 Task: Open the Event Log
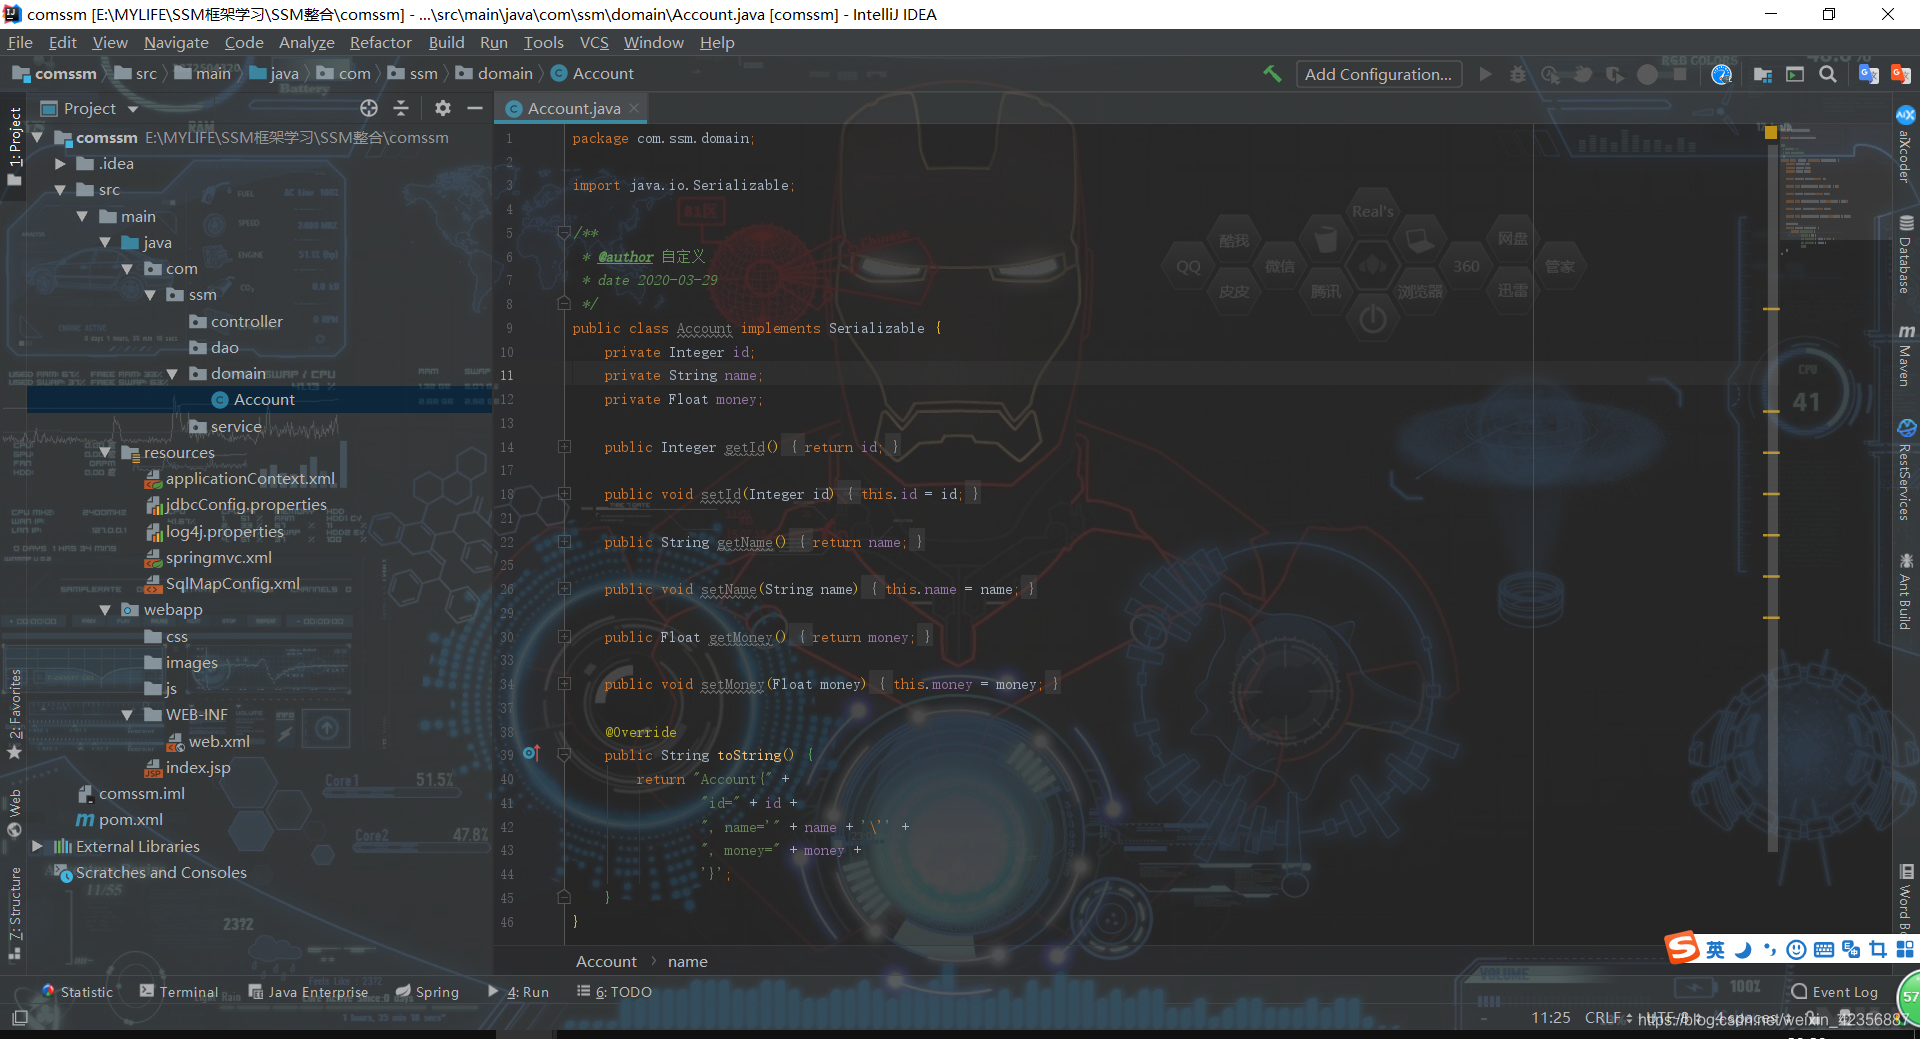[x=1835, y=992]
